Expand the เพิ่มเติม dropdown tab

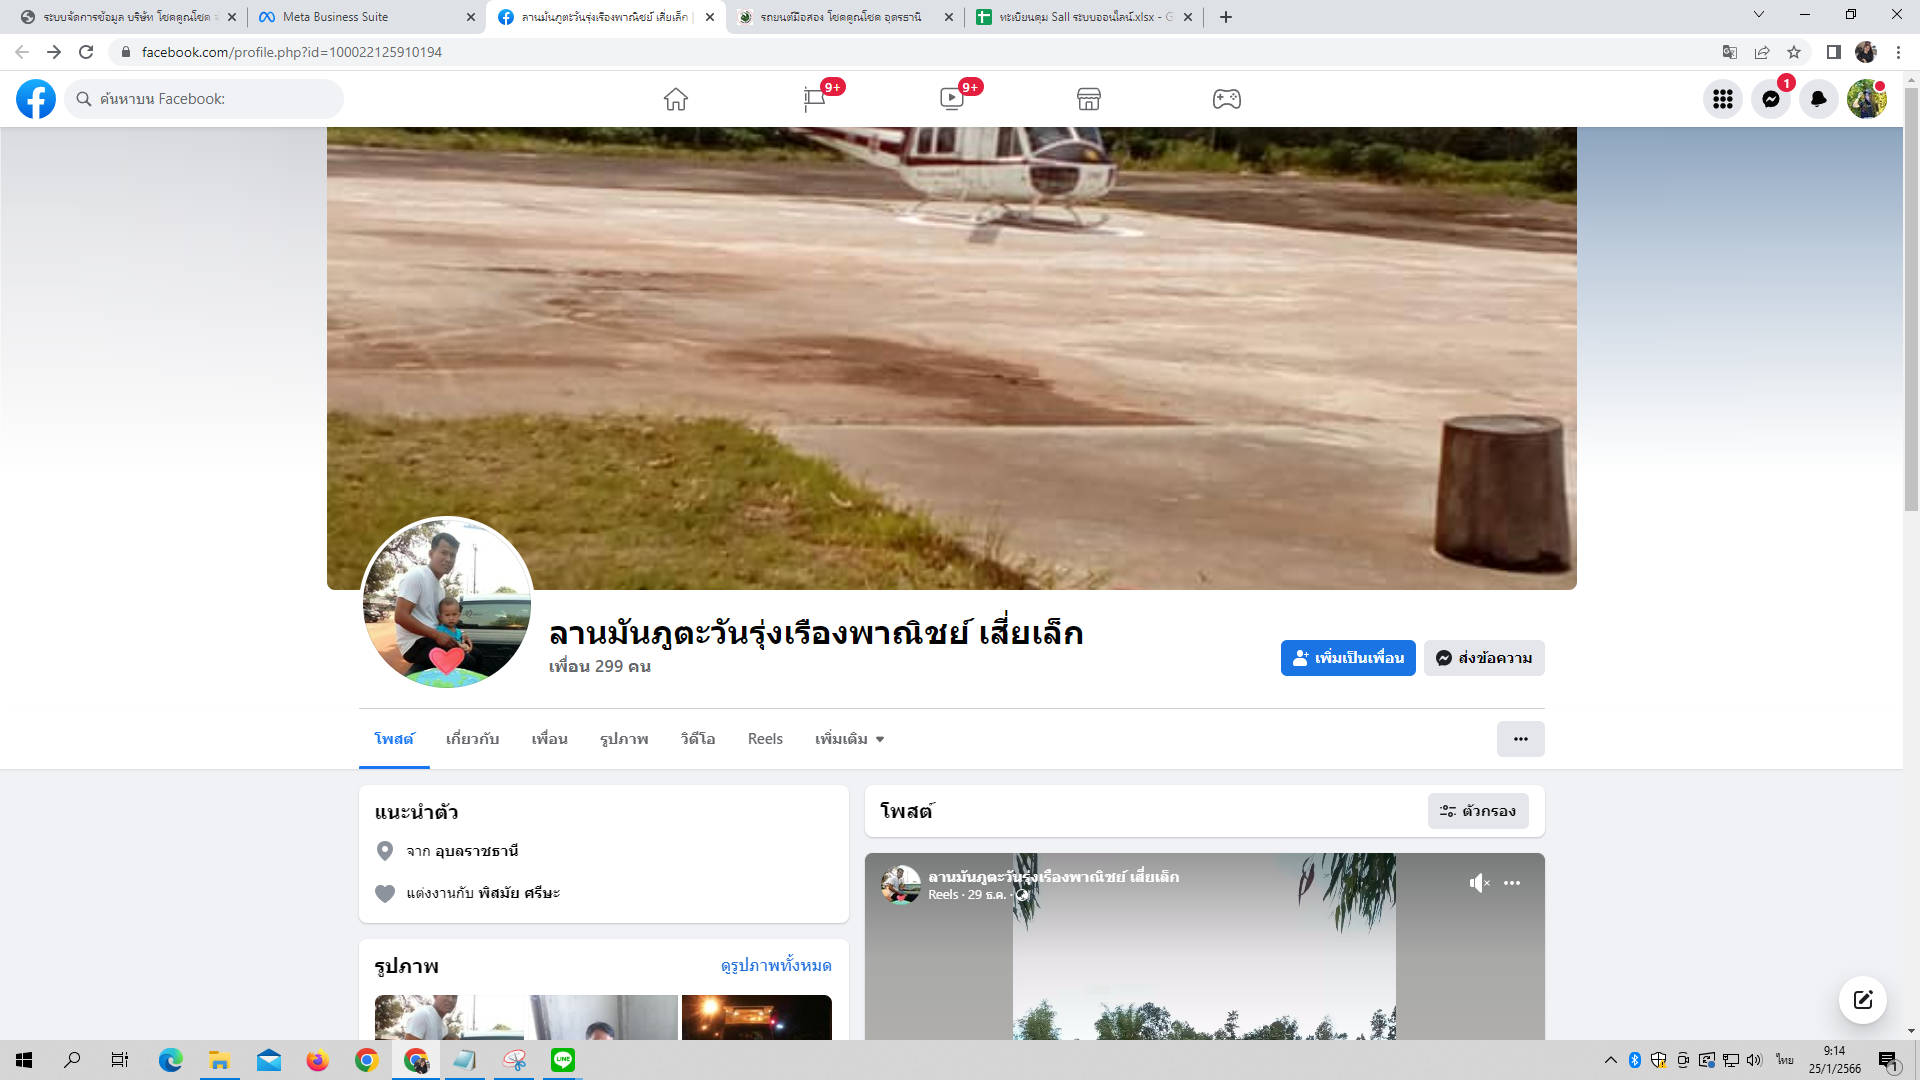coord(849,739)
